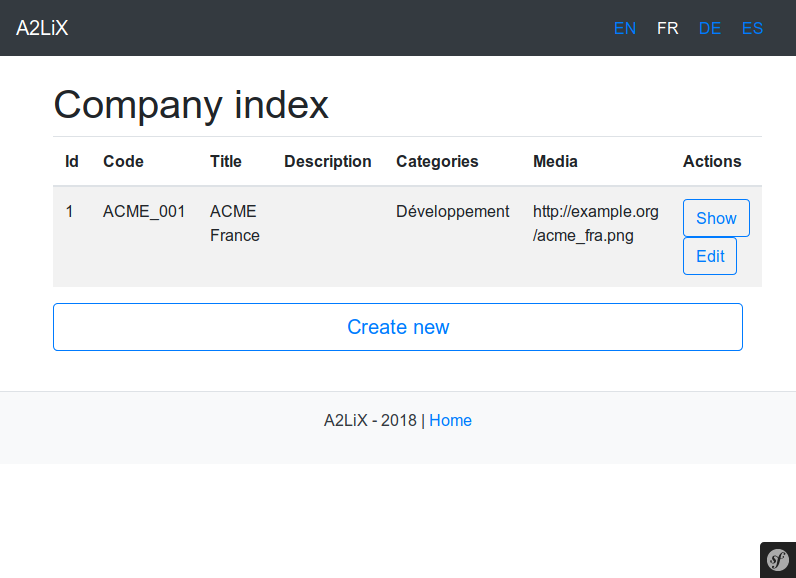Screen dimensions: 796x578
Task: Switch language to EN
Action: (x=624, y=28)
